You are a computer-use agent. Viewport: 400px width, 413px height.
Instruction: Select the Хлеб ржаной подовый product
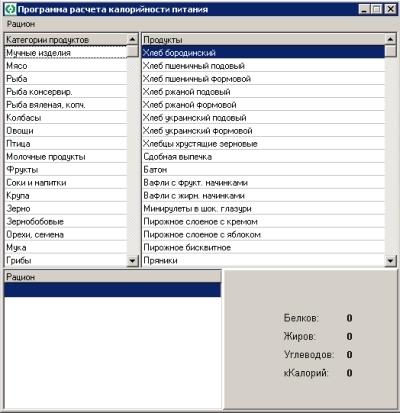(263, 92)
